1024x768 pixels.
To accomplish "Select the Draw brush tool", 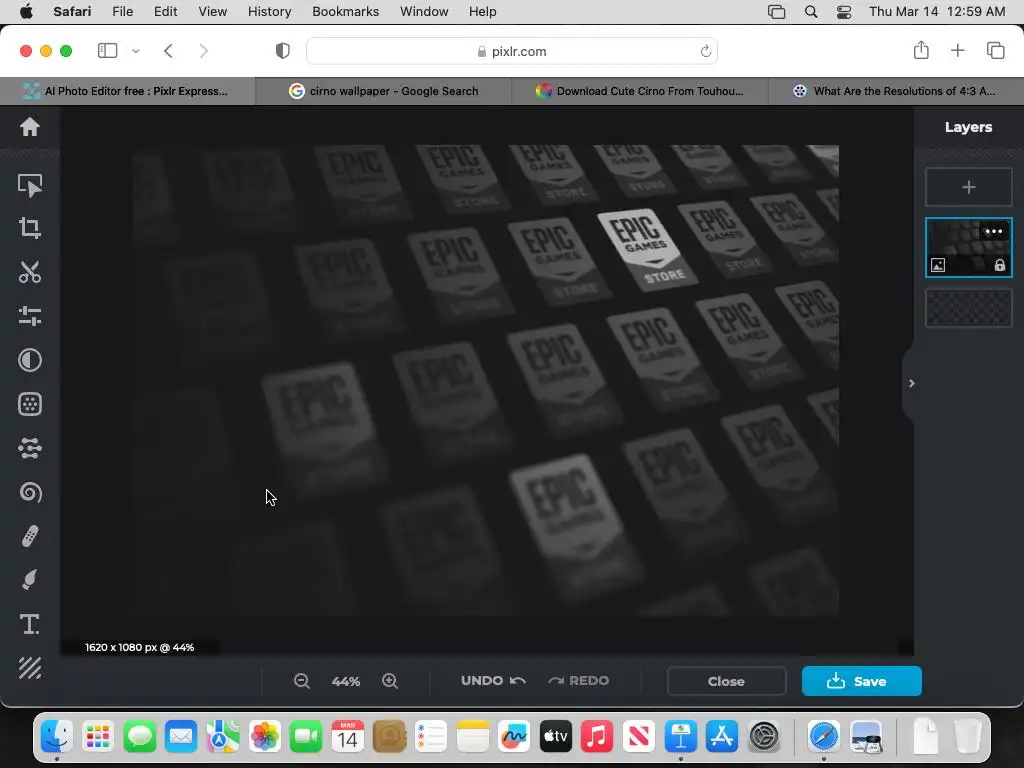I will point(29,580).
